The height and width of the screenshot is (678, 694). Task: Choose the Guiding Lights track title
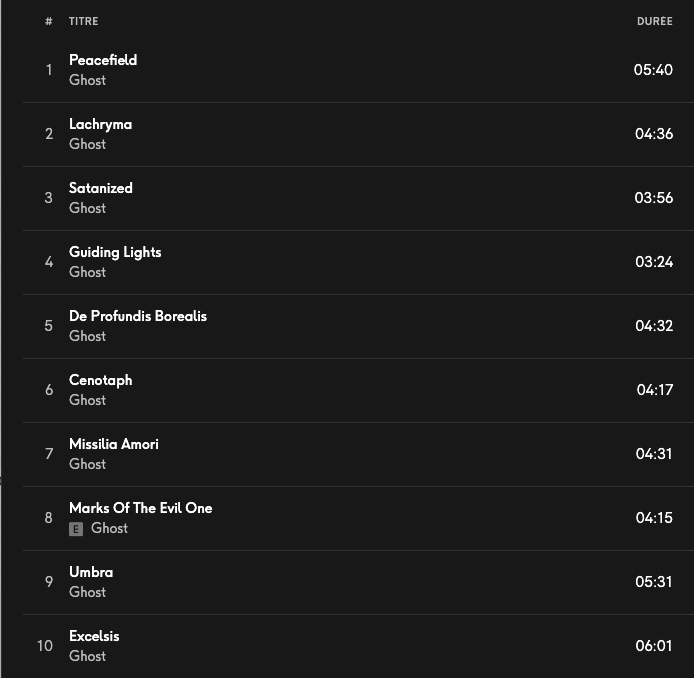click(x=115, y=252)
